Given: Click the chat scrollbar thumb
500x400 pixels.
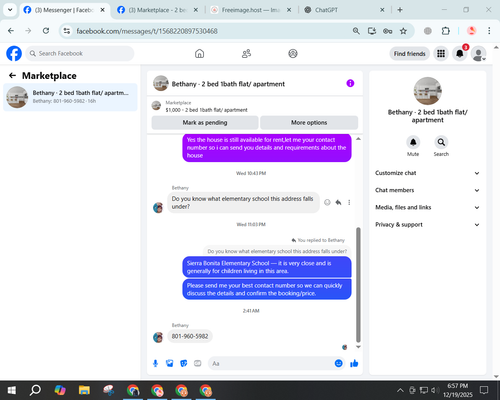Looking at the screenshot, I should coord(358,285).
